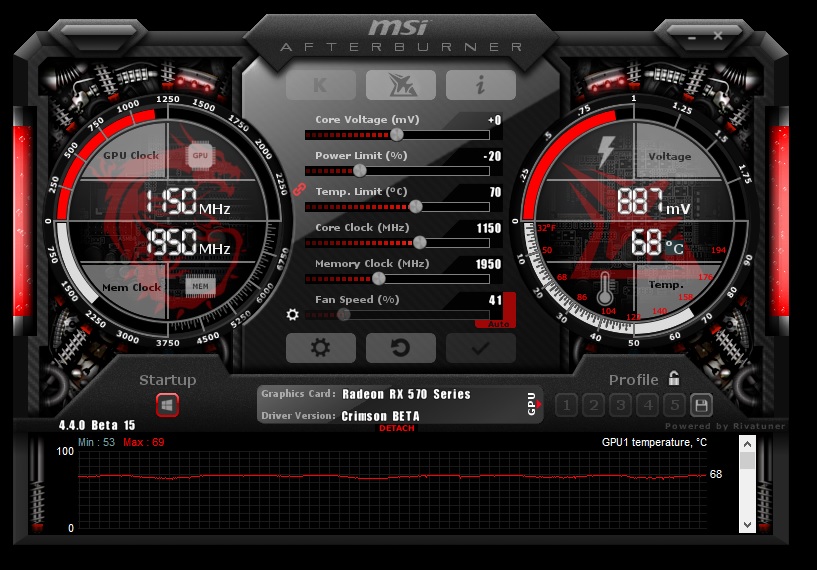The height and width of the screenshot is (570, 819).
Task: Click the GPU1 temperature graph area
Action: (x=392, y=490)
